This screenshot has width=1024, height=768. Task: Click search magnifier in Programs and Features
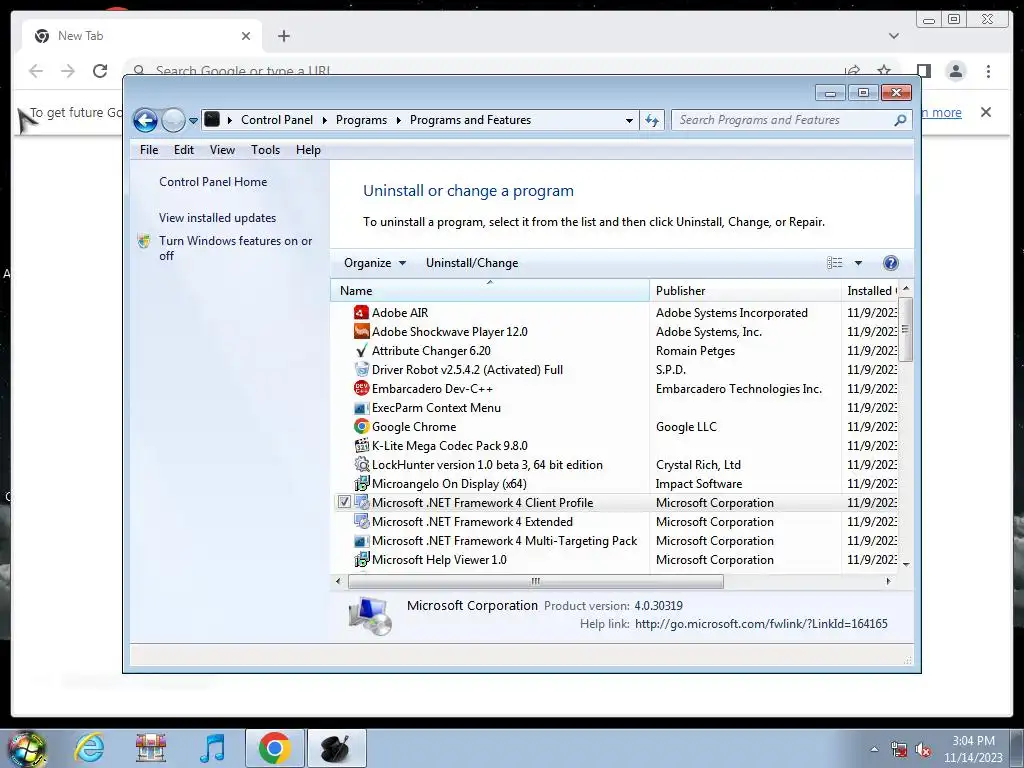point(900,120)
